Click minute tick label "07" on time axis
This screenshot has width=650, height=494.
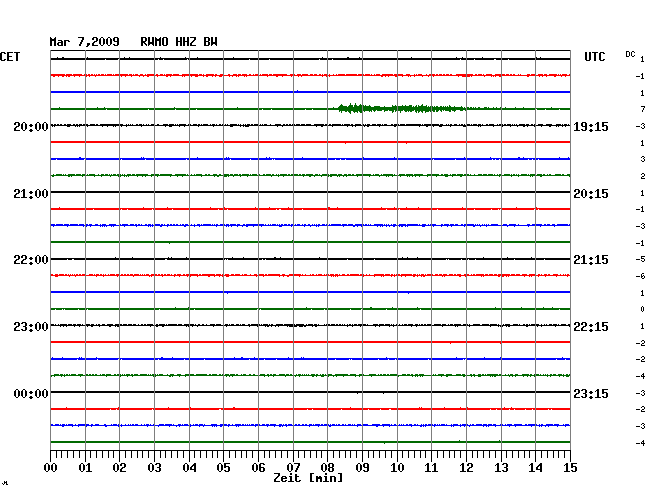(x=293, y=468)
